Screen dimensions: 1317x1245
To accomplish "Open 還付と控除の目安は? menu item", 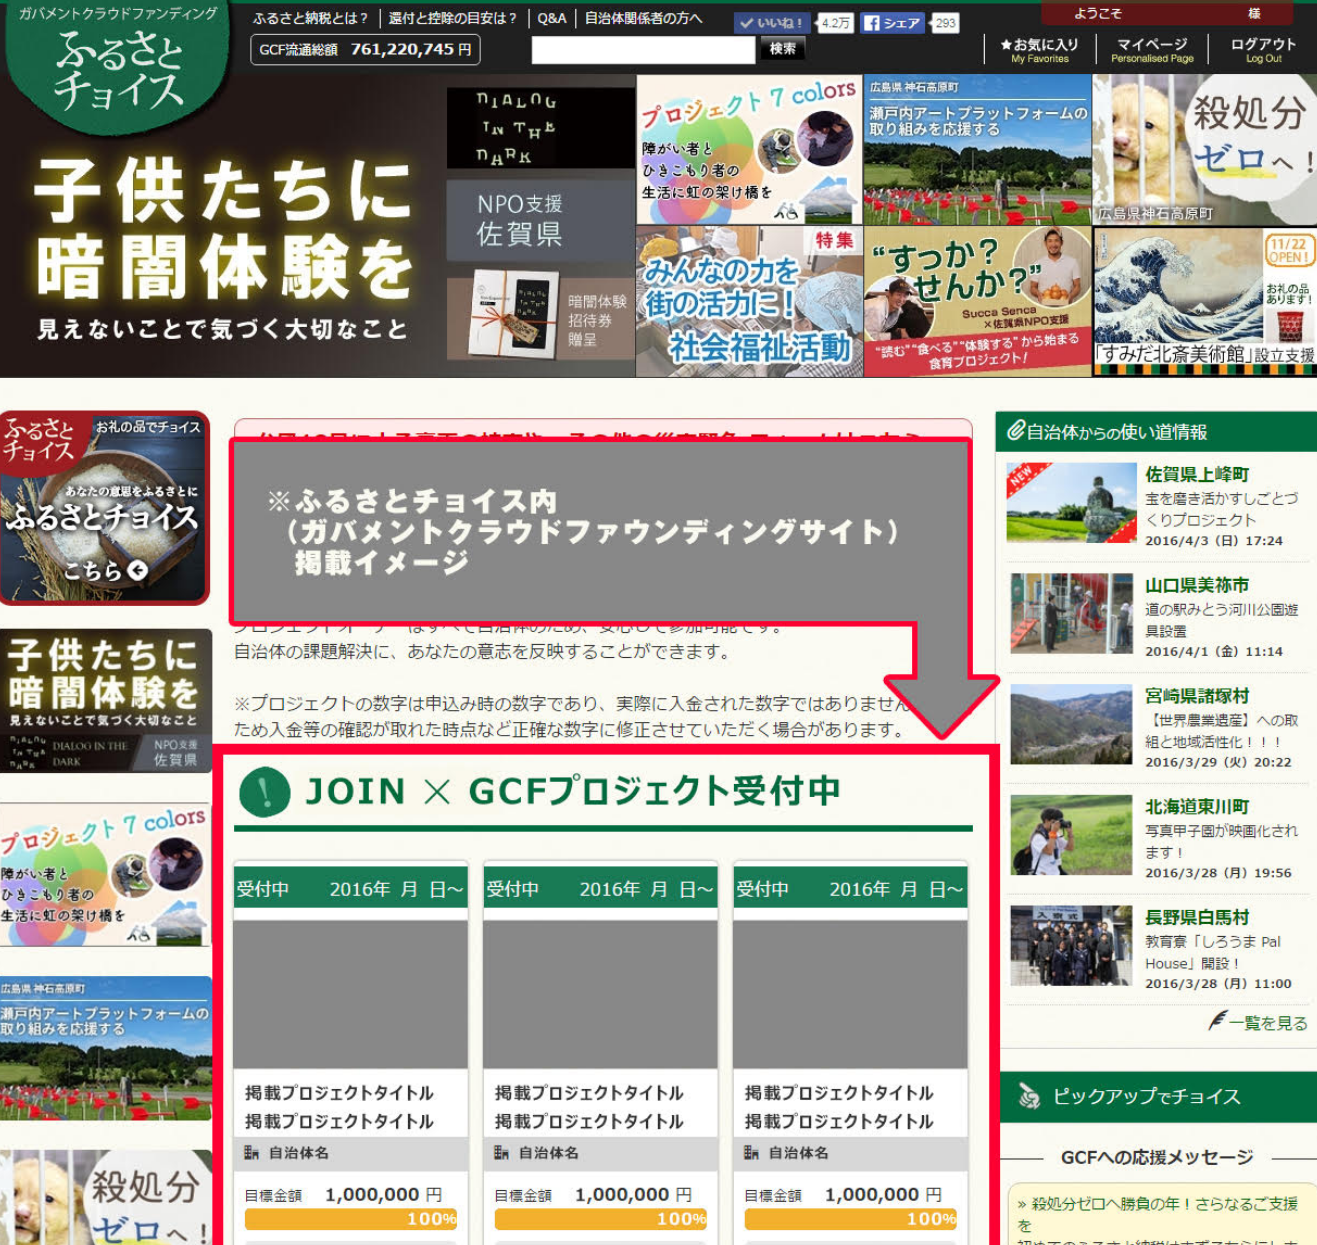I will pyautogui.click(x=453, y=18).
